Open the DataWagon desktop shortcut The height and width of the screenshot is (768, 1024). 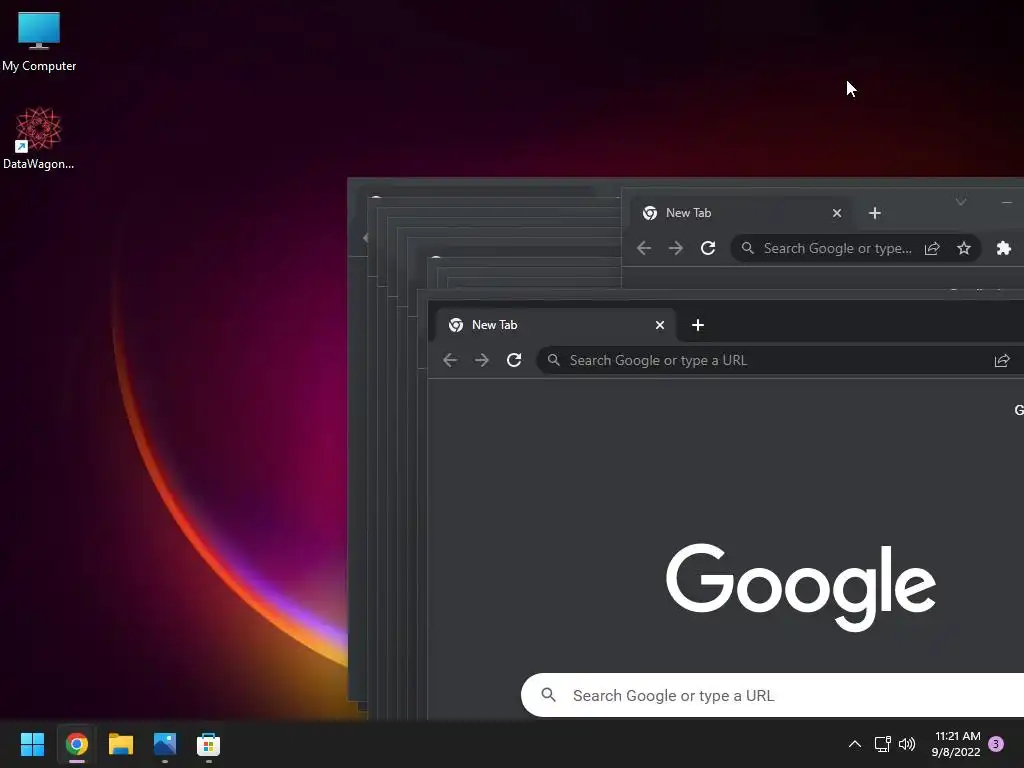[39, 138]
